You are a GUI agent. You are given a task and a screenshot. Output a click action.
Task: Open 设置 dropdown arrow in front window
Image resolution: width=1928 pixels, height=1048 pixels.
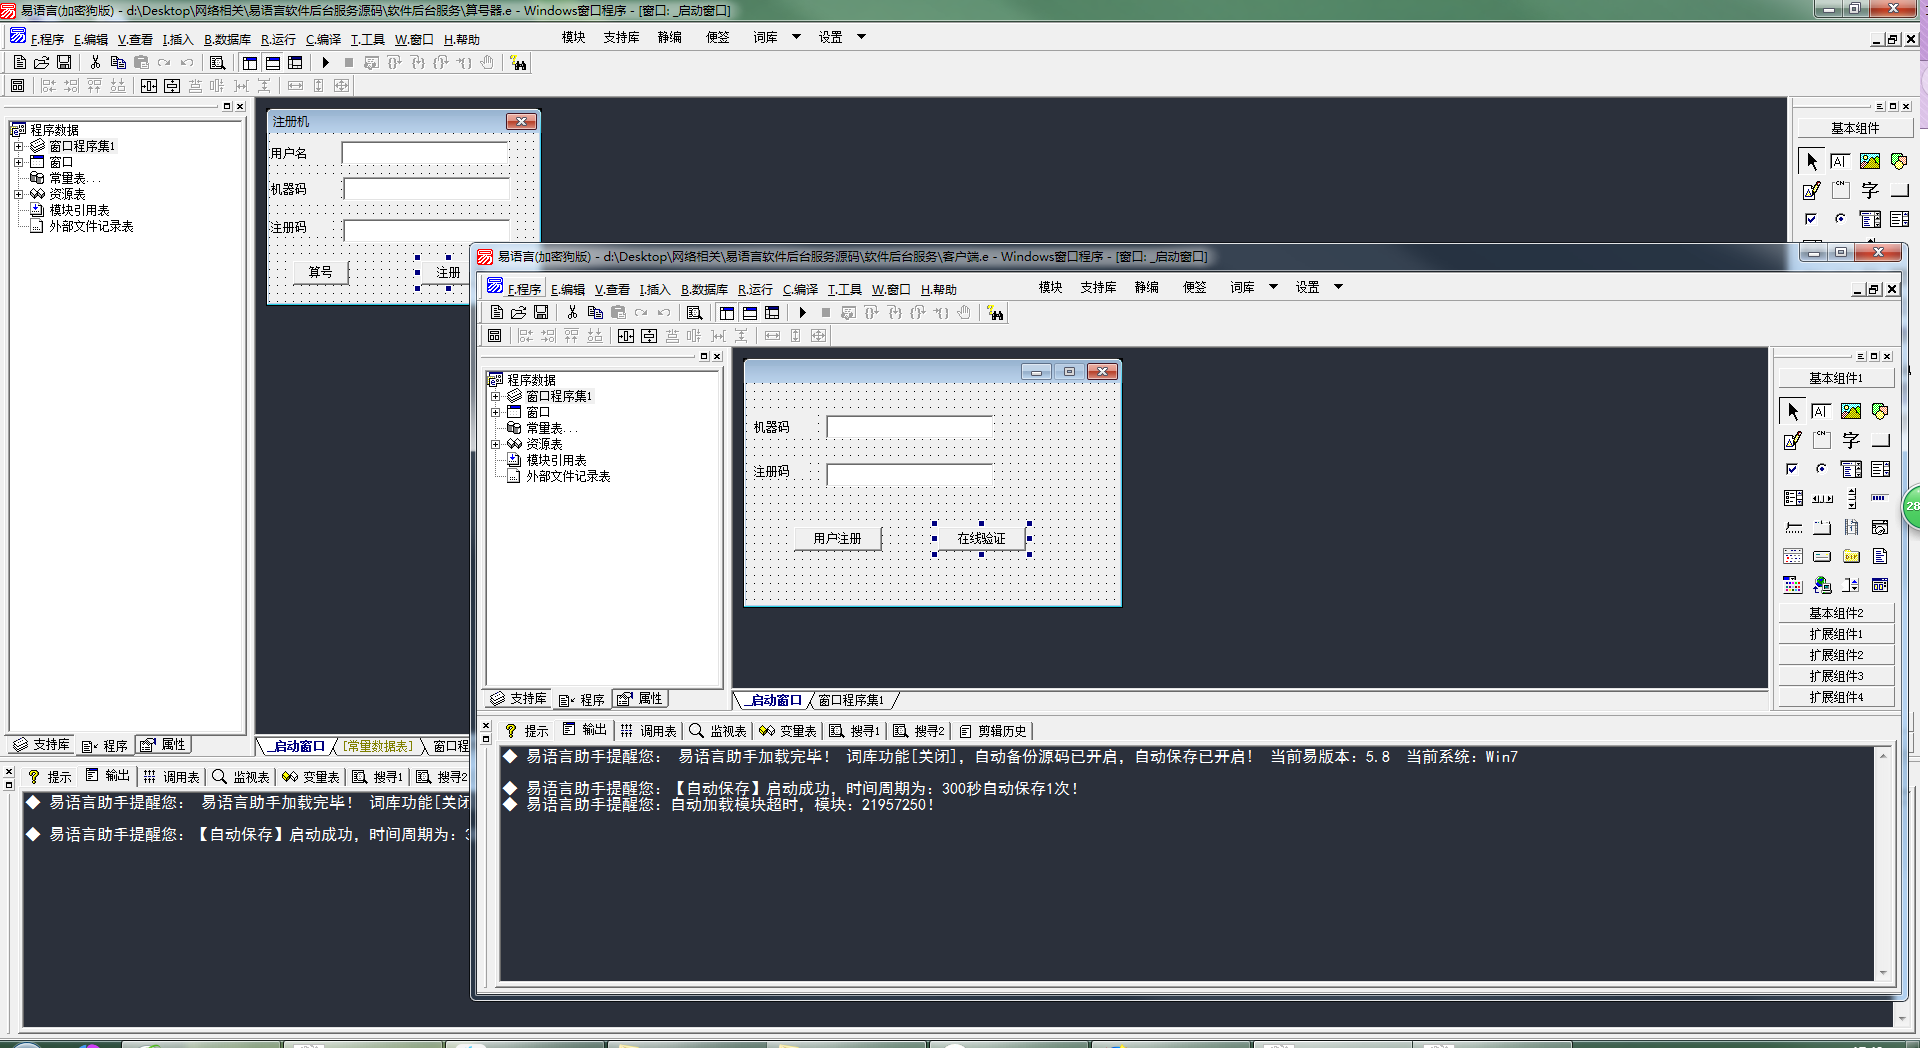(x=1338, y=287)
